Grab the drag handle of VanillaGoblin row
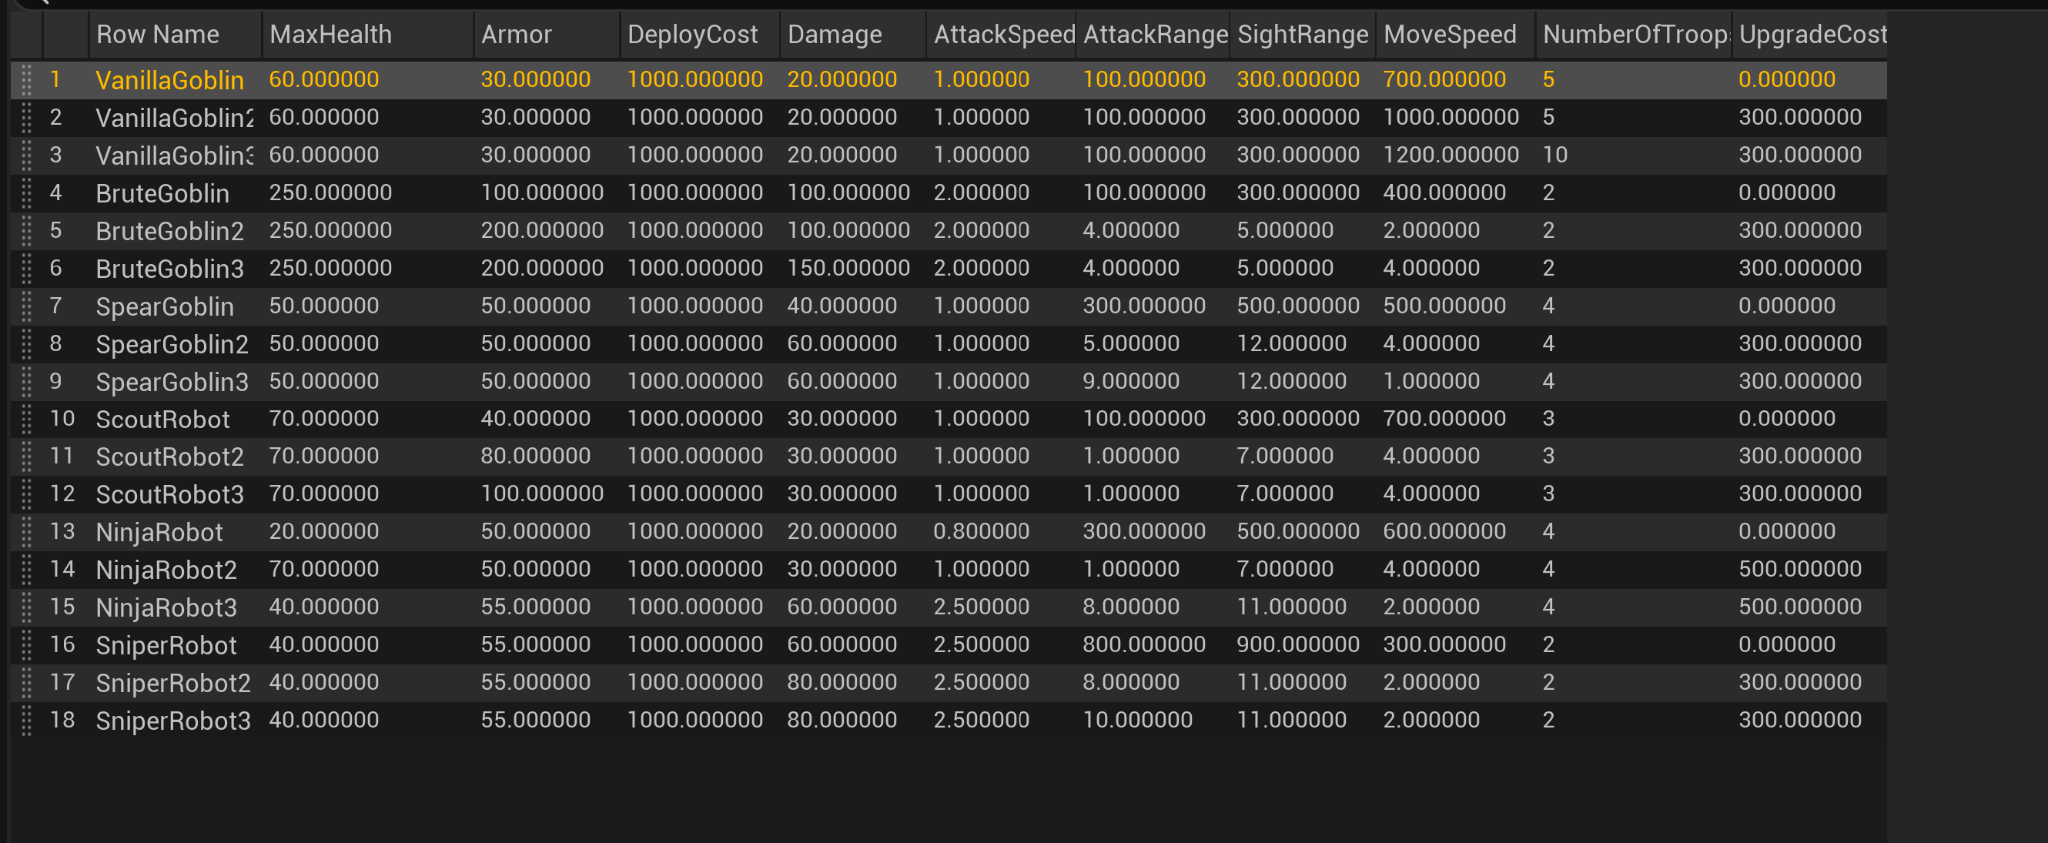2048x843 pixels. pyautogui.click(x=27, y=80)
